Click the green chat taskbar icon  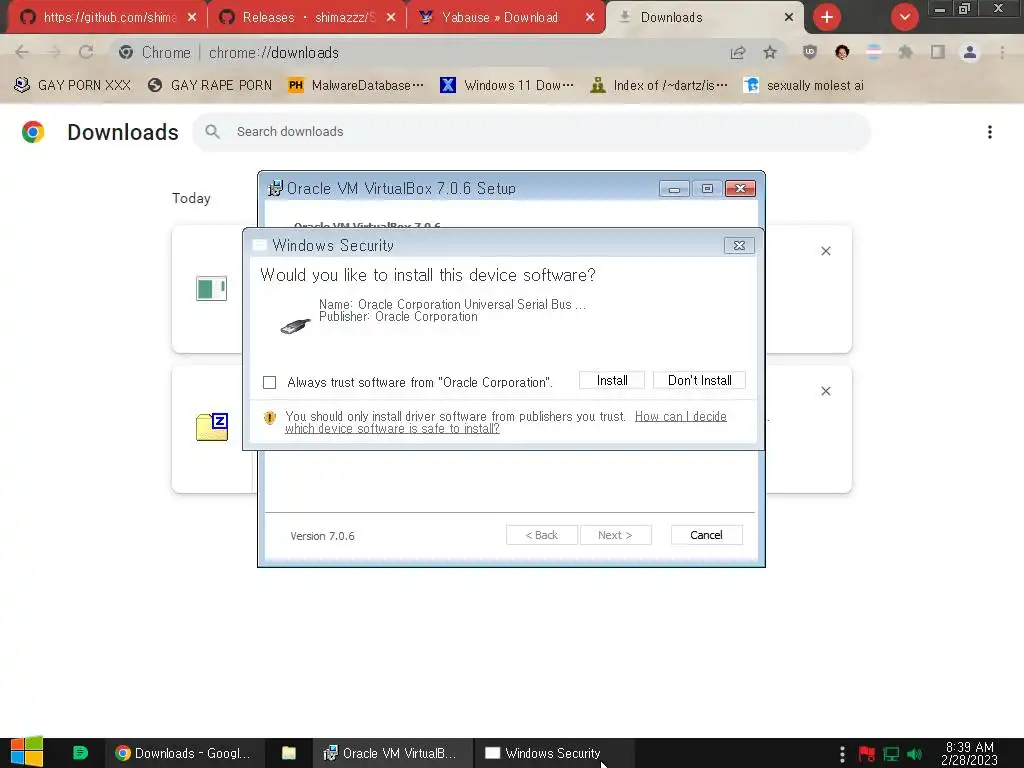80,753
